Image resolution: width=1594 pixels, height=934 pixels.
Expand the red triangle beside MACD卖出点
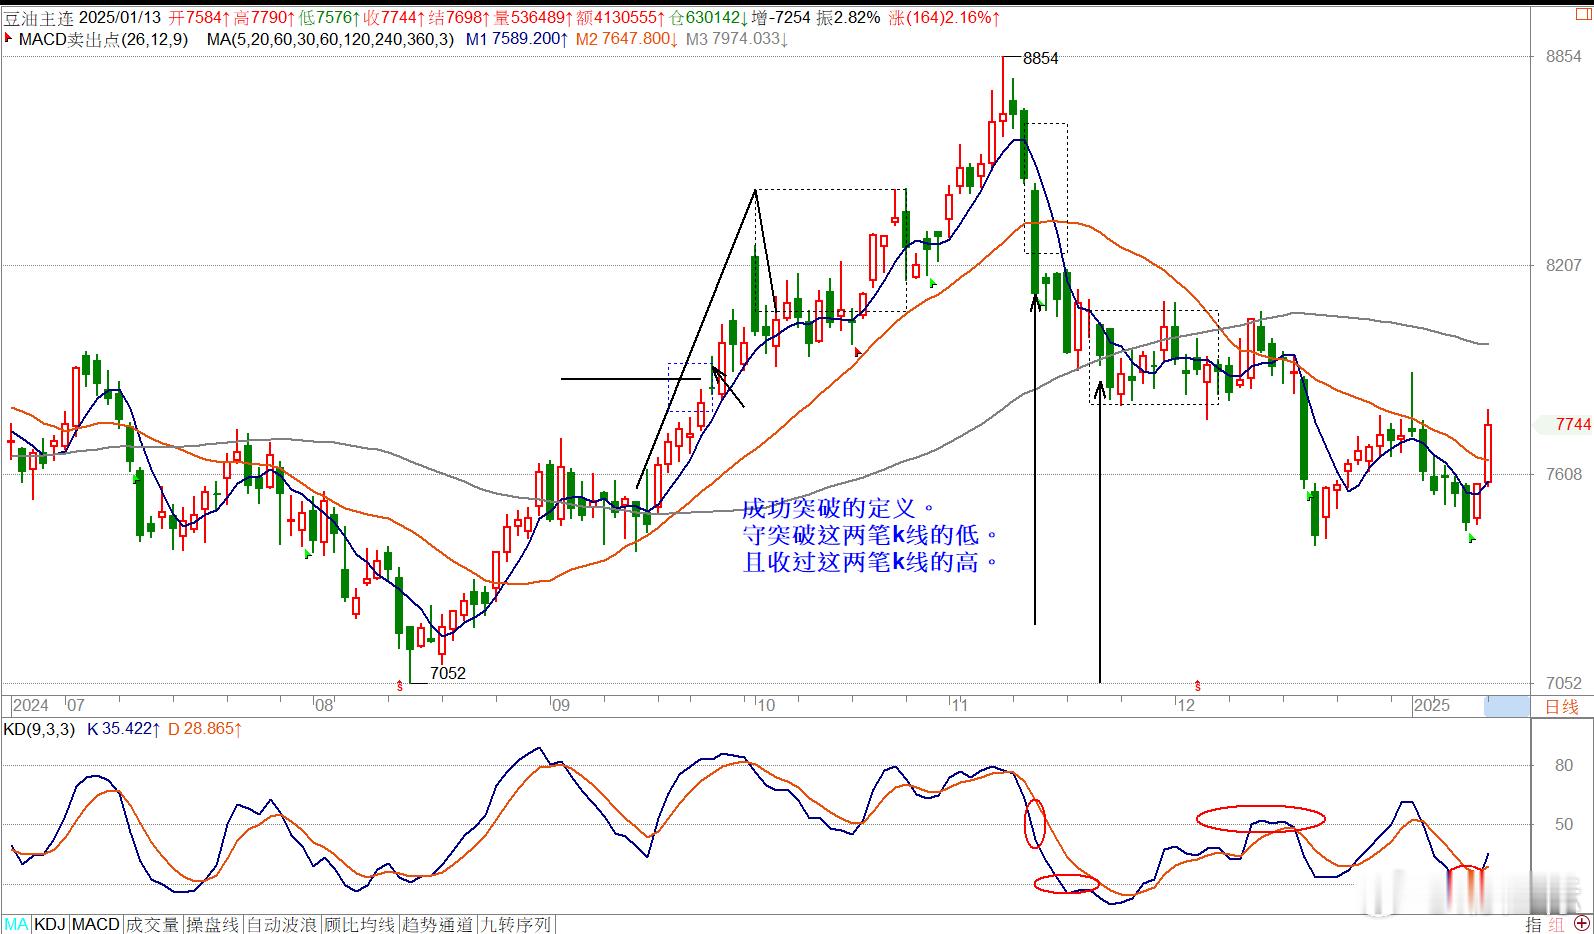pyautogui.click(x=8, y=39)
